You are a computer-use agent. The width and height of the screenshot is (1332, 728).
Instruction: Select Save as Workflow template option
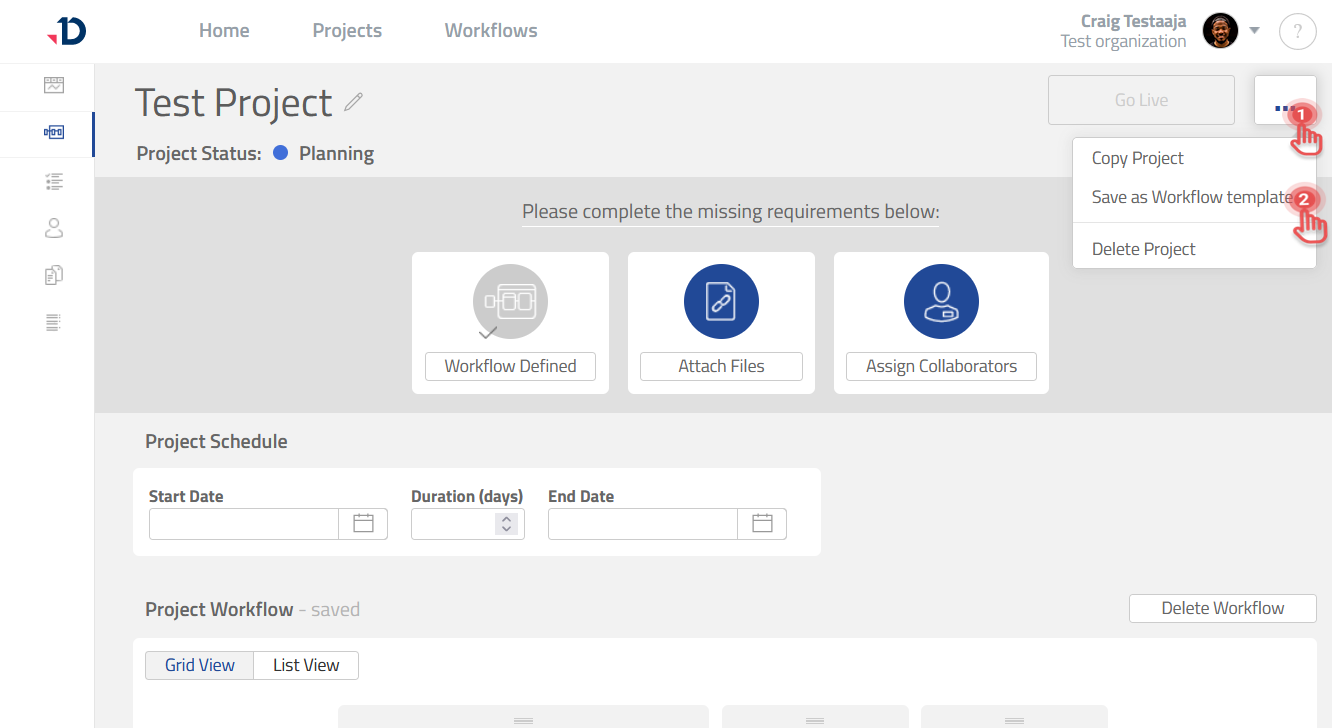(x=1190, y=197)
